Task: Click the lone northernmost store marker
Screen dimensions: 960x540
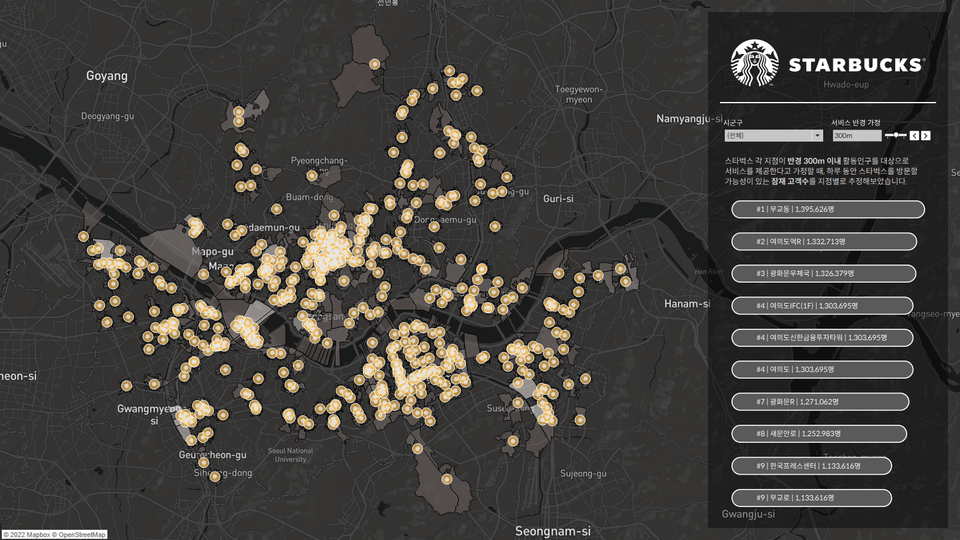Action: [x=375, y=64]
